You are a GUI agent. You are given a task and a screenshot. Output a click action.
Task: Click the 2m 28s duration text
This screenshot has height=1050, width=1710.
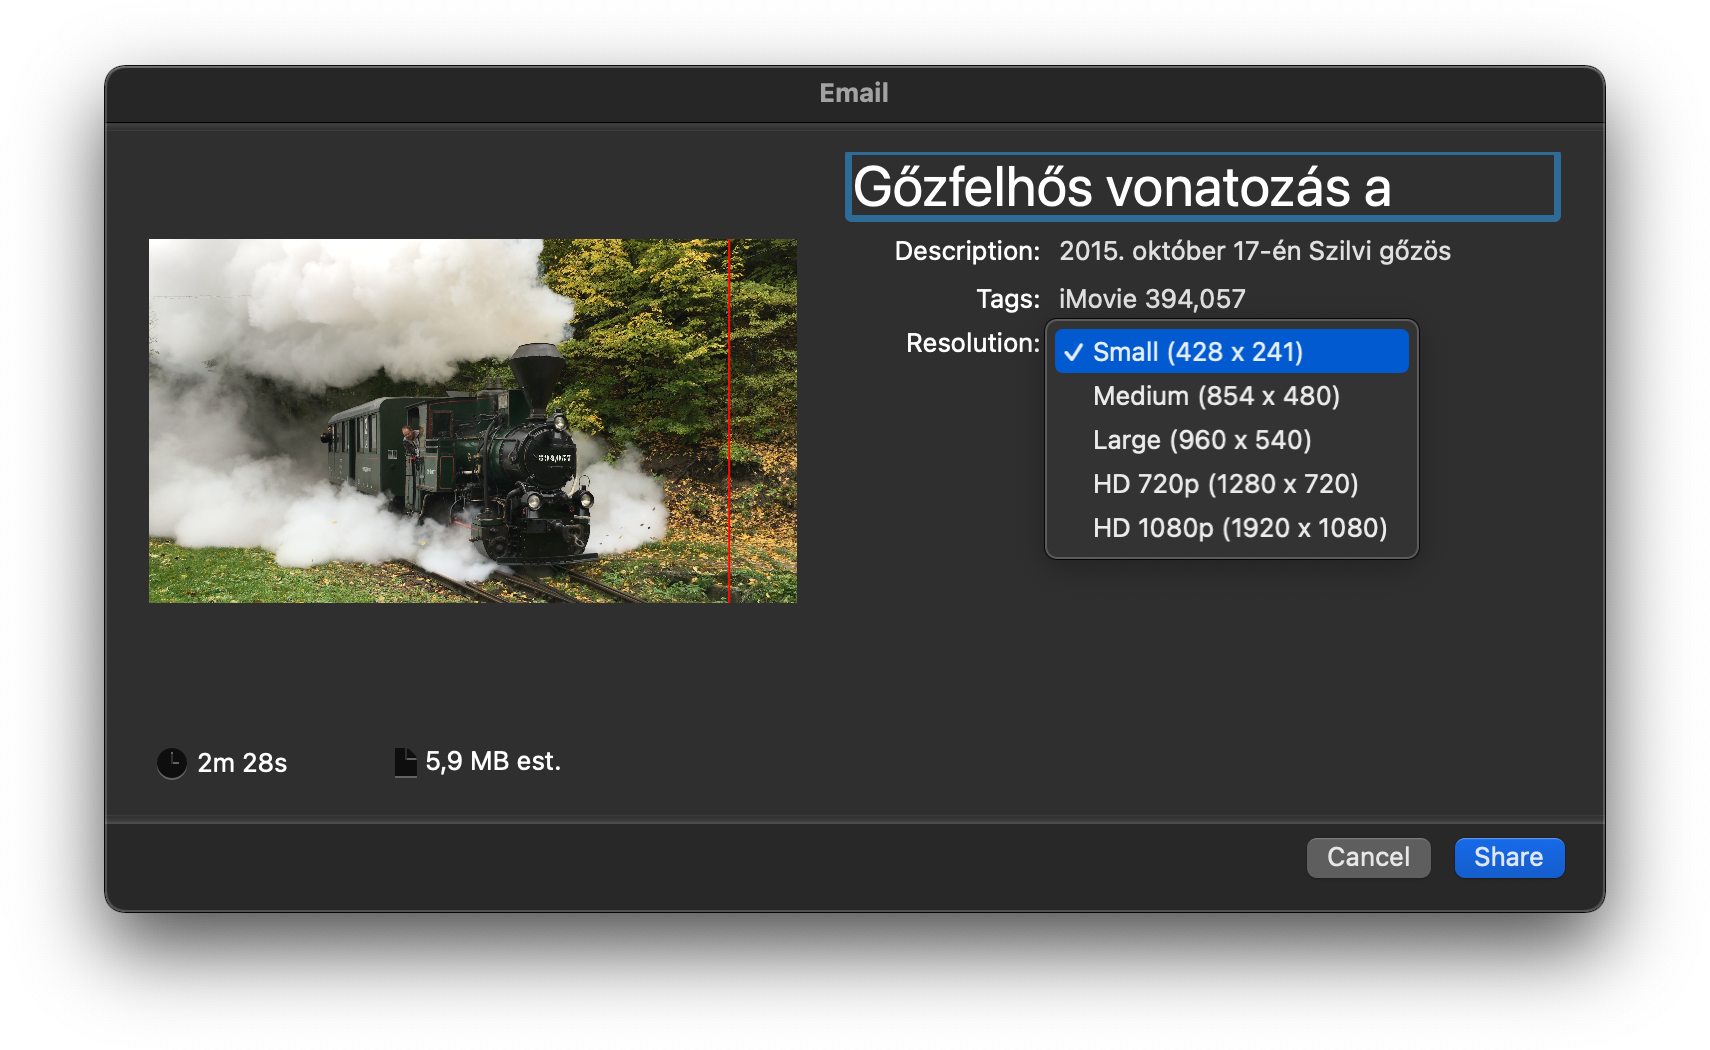click(x=242, y=763)
